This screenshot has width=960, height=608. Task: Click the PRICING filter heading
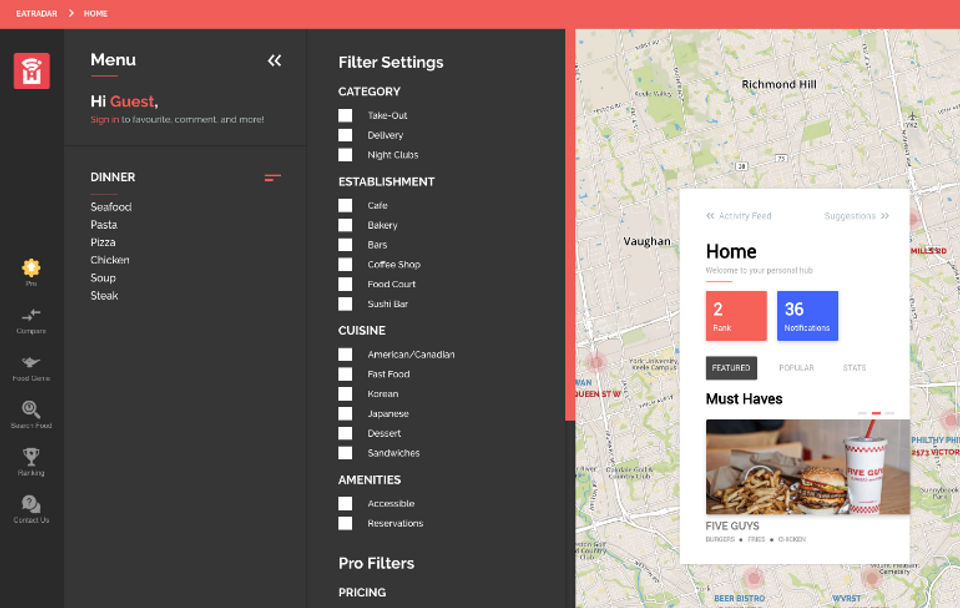362,593
